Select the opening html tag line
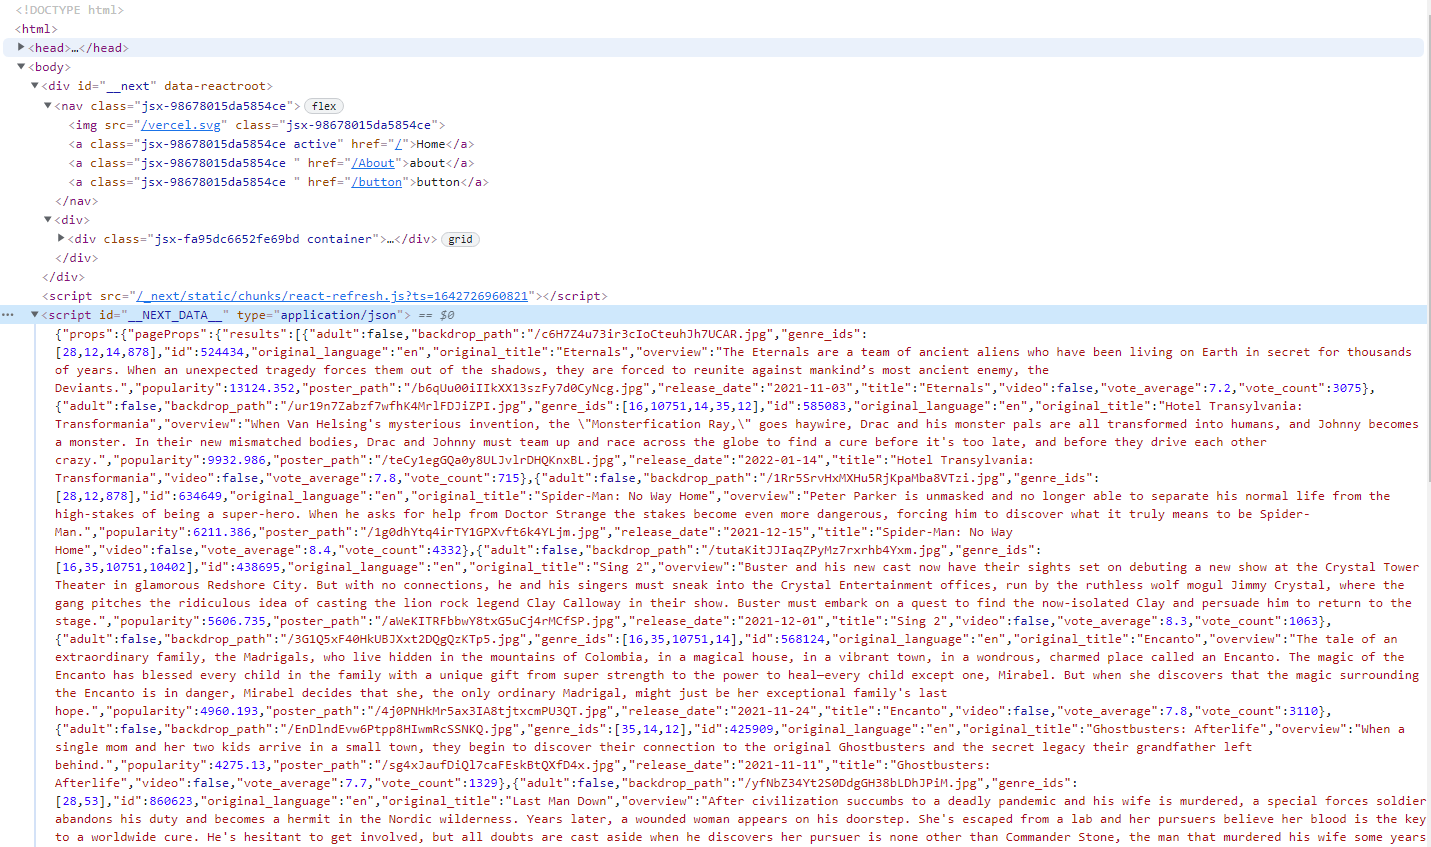 pos(36,29)
